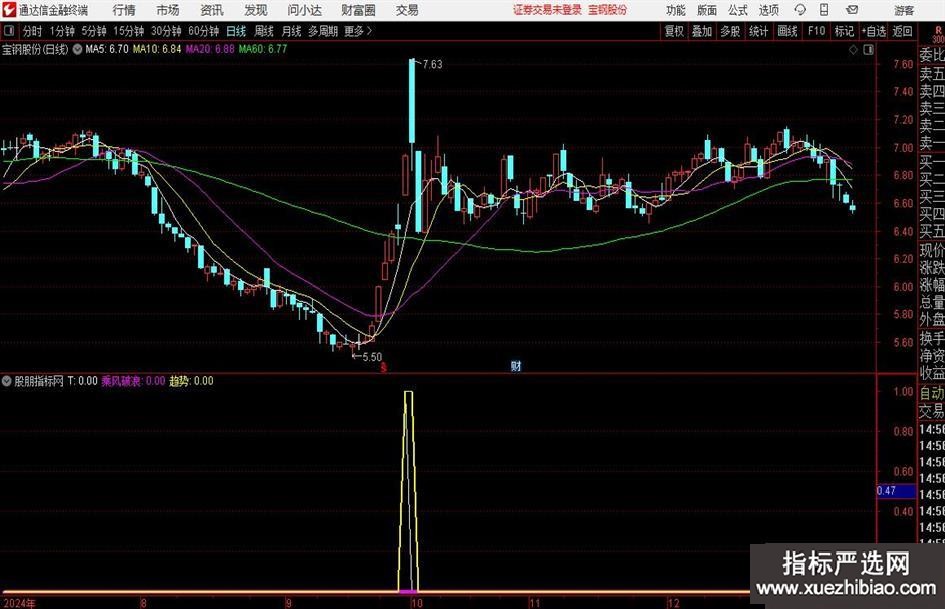945x609 pixels.
Task: Open the 发现 menu
Action: click(256, 10)
